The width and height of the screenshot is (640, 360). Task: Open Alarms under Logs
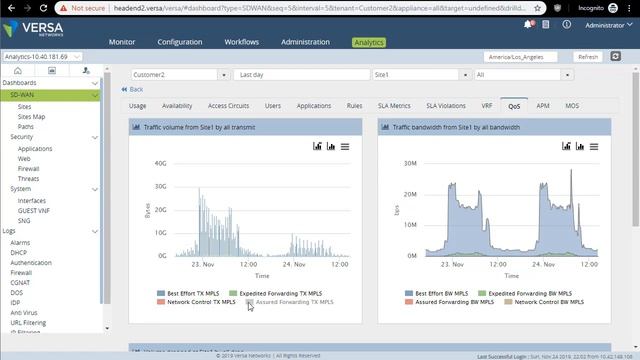20,242
